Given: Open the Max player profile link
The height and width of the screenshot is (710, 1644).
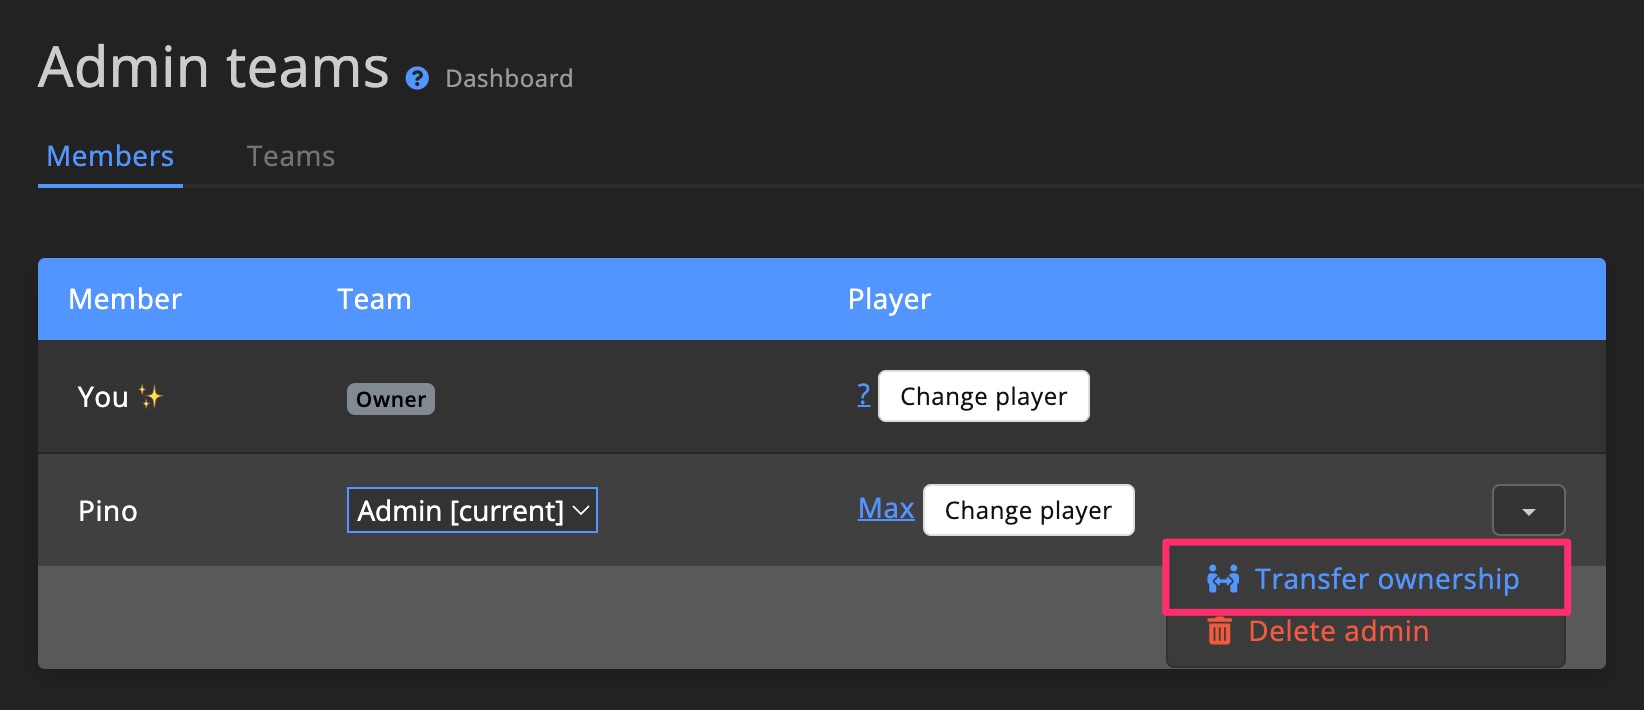Looking at the screenshot, I should [885, 508].
